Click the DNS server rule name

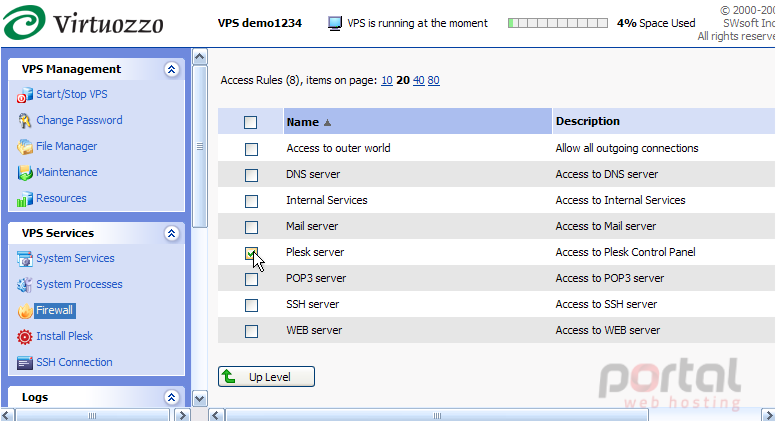pos(313,175)
